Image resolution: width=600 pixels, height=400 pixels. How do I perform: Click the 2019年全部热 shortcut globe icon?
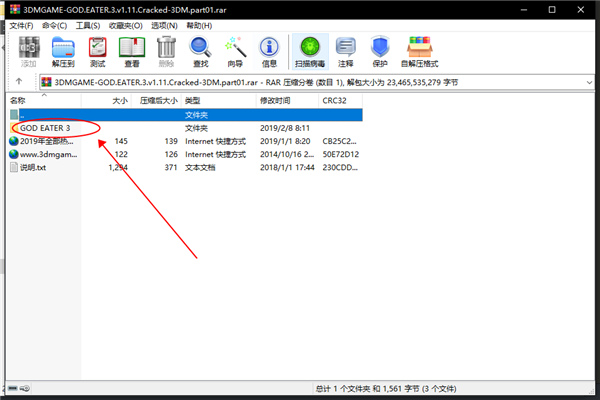14,141
